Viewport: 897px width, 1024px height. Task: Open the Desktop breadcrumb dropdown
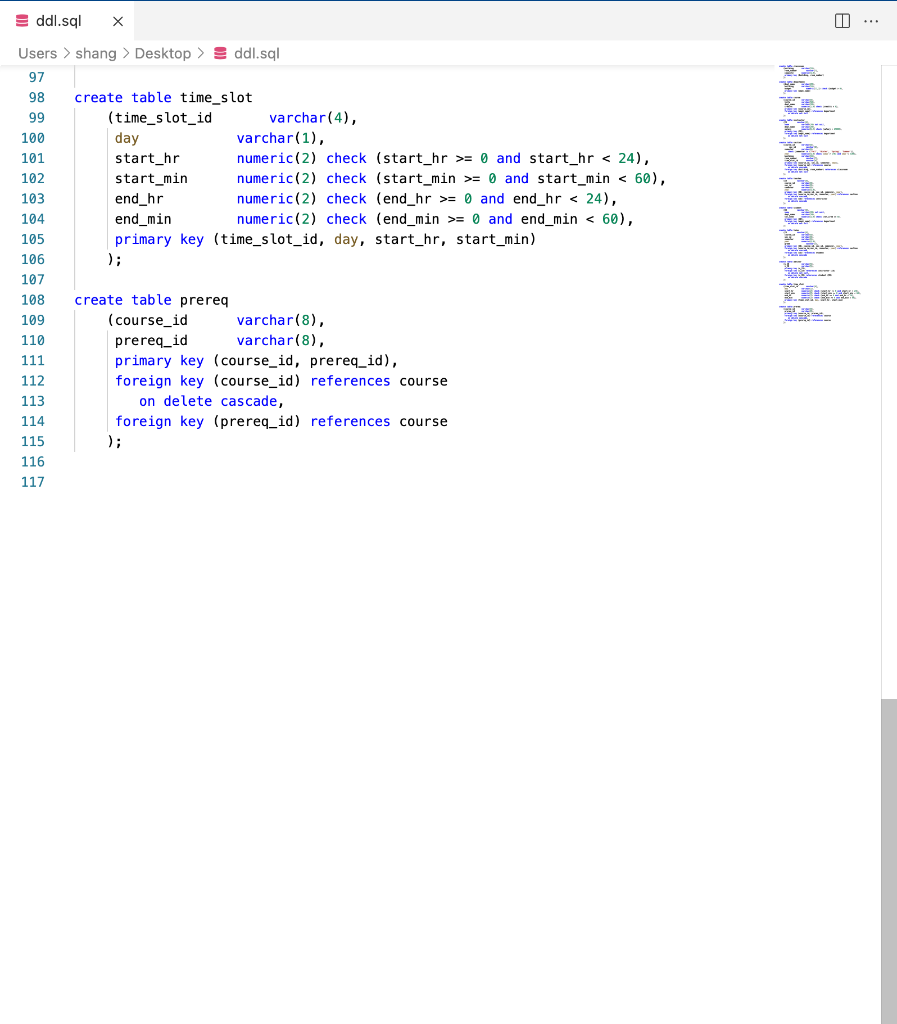163,53
